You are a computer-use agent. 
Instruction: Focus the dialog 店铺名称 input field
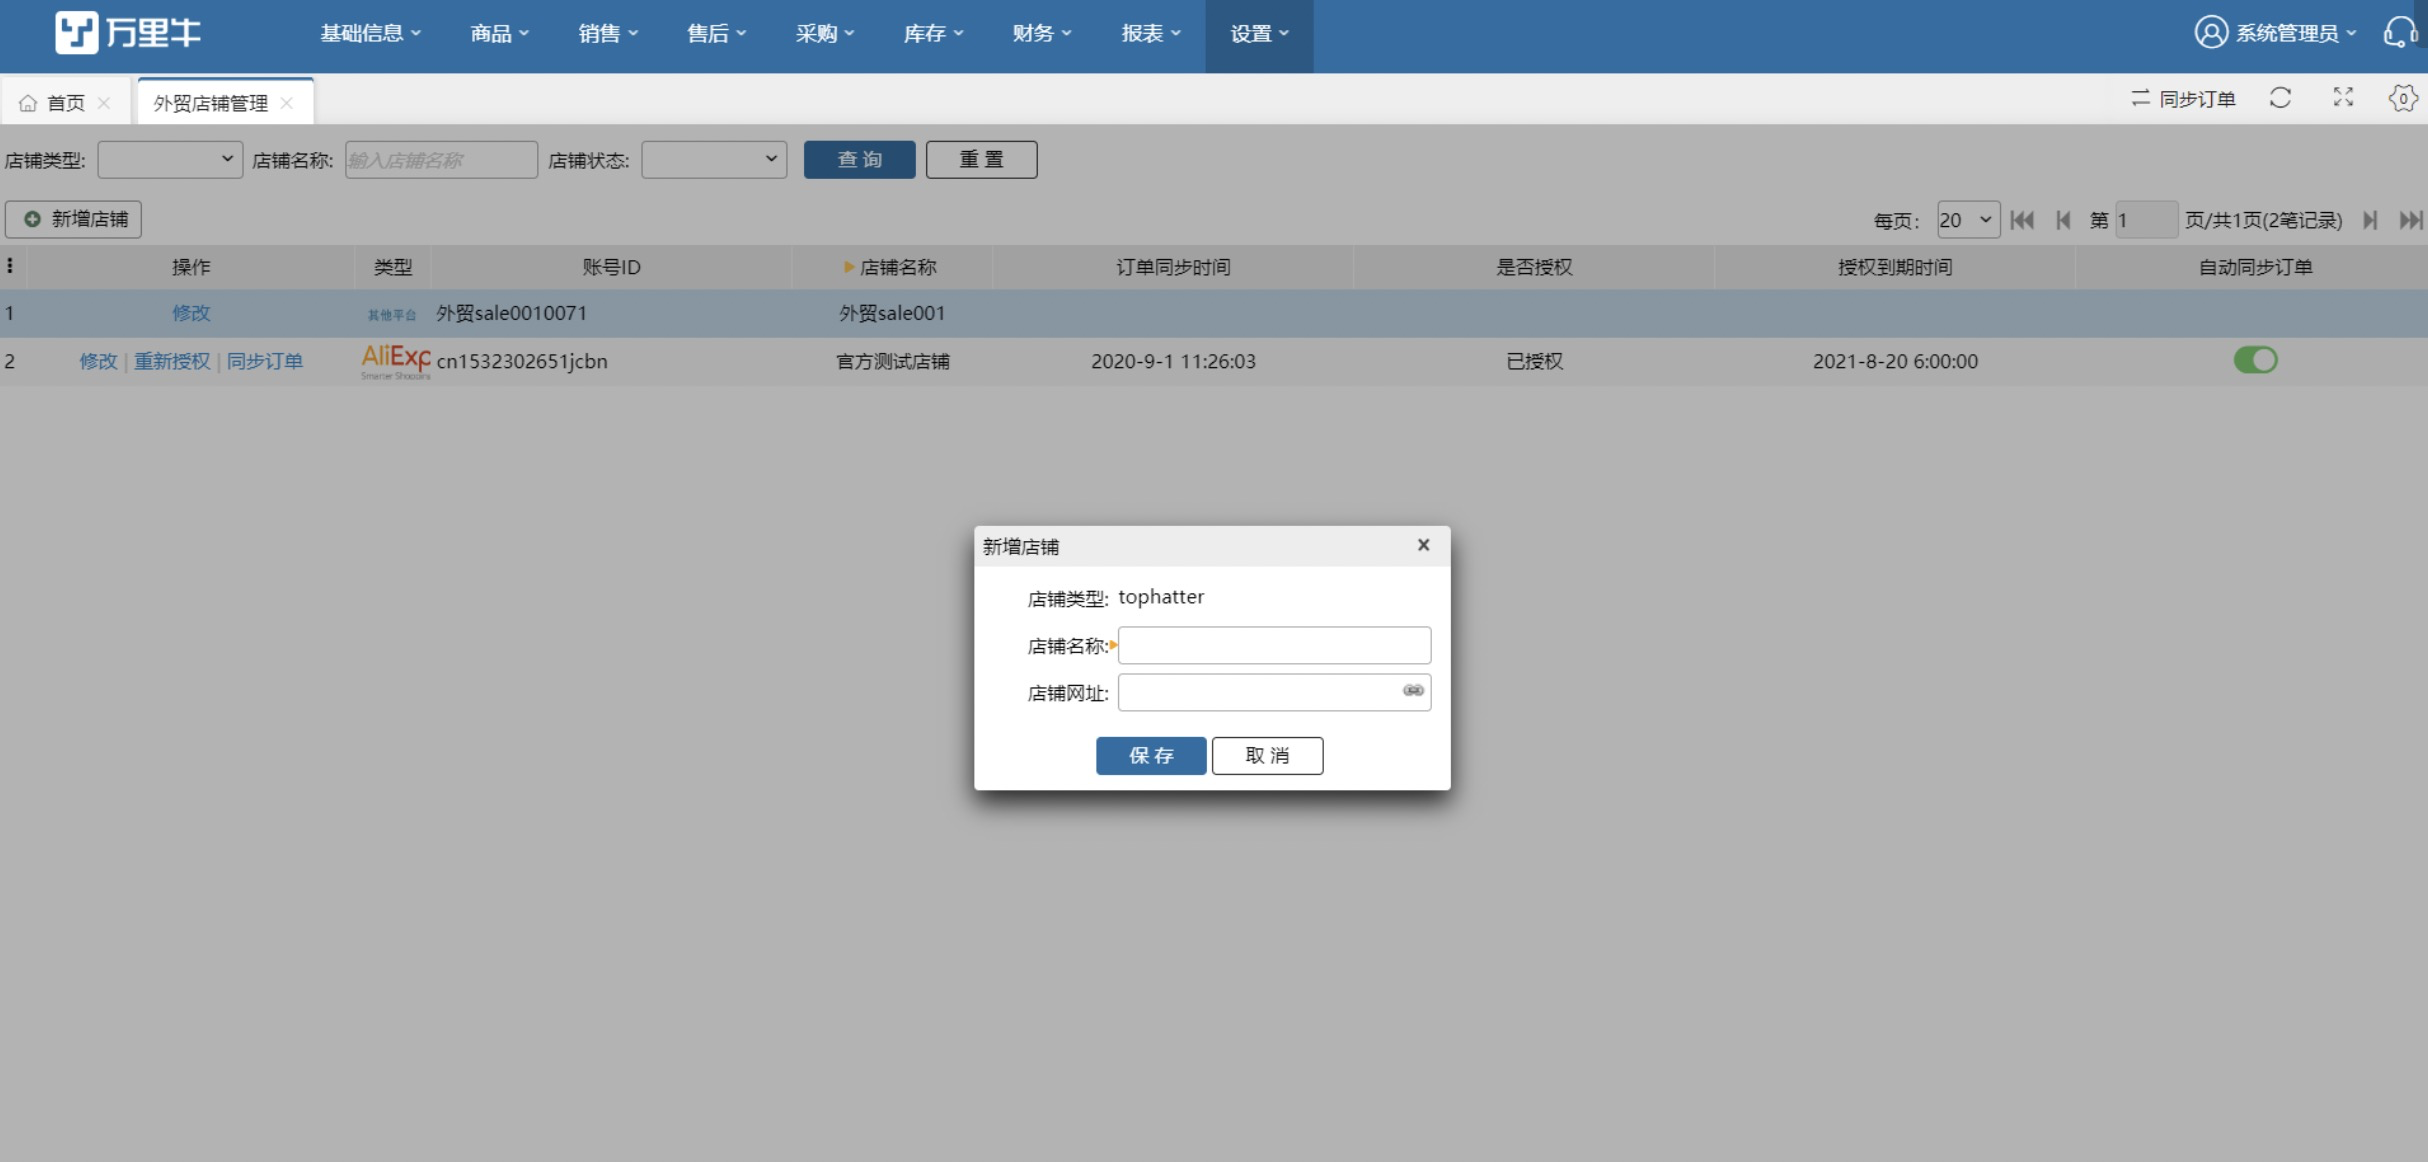point(1274,645)
